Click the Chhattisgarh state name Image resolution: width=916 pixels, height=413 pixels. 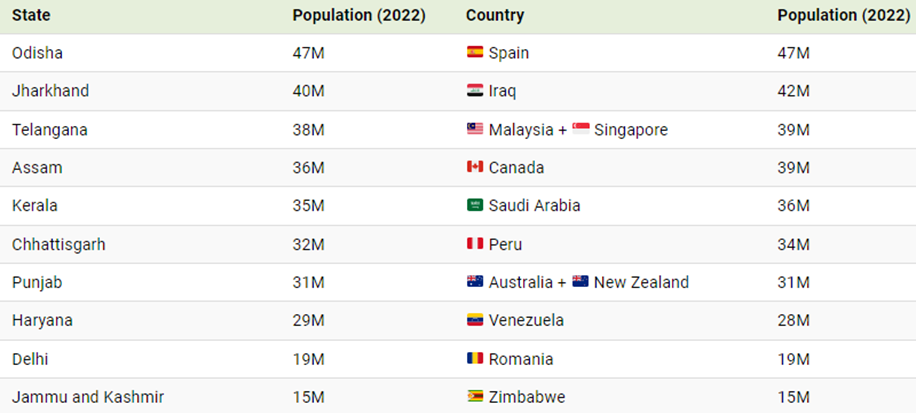[x=58, y=244]
